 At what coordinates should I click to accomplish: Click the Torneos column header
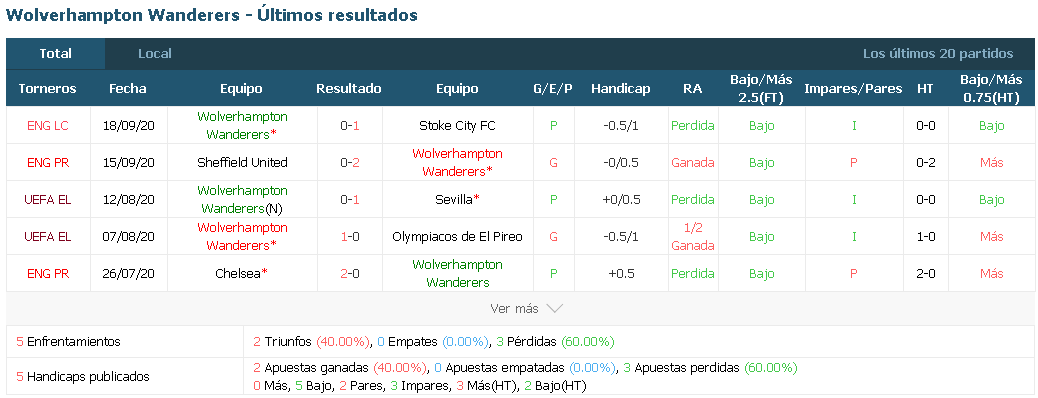pos(48,89)
